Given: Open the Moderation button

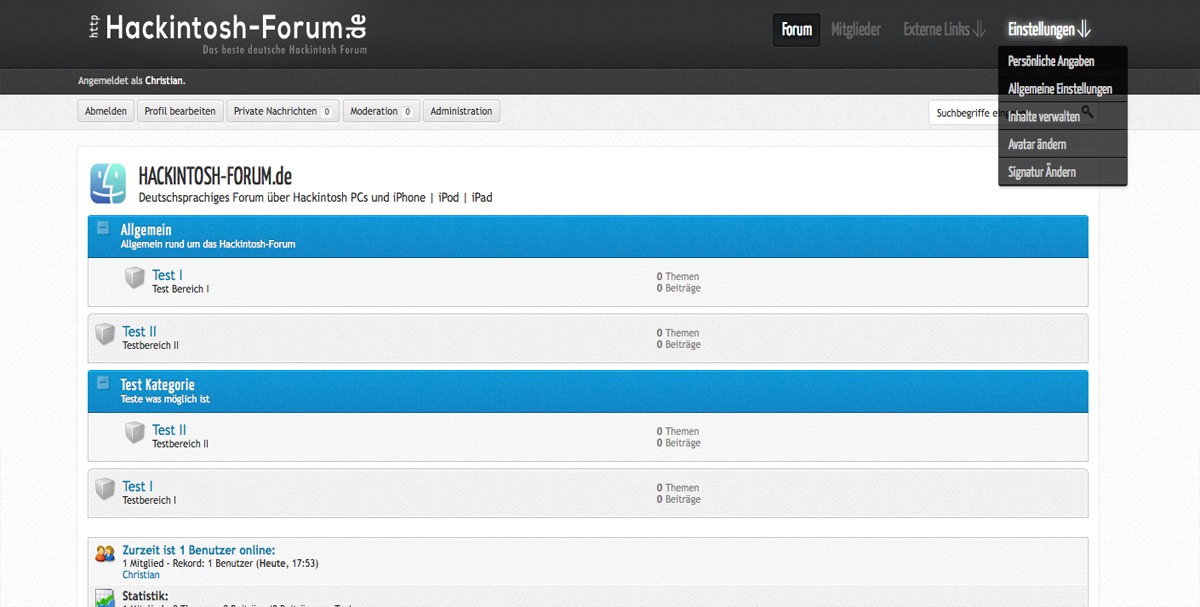Looking at the screenshot, I should [381, 111].
